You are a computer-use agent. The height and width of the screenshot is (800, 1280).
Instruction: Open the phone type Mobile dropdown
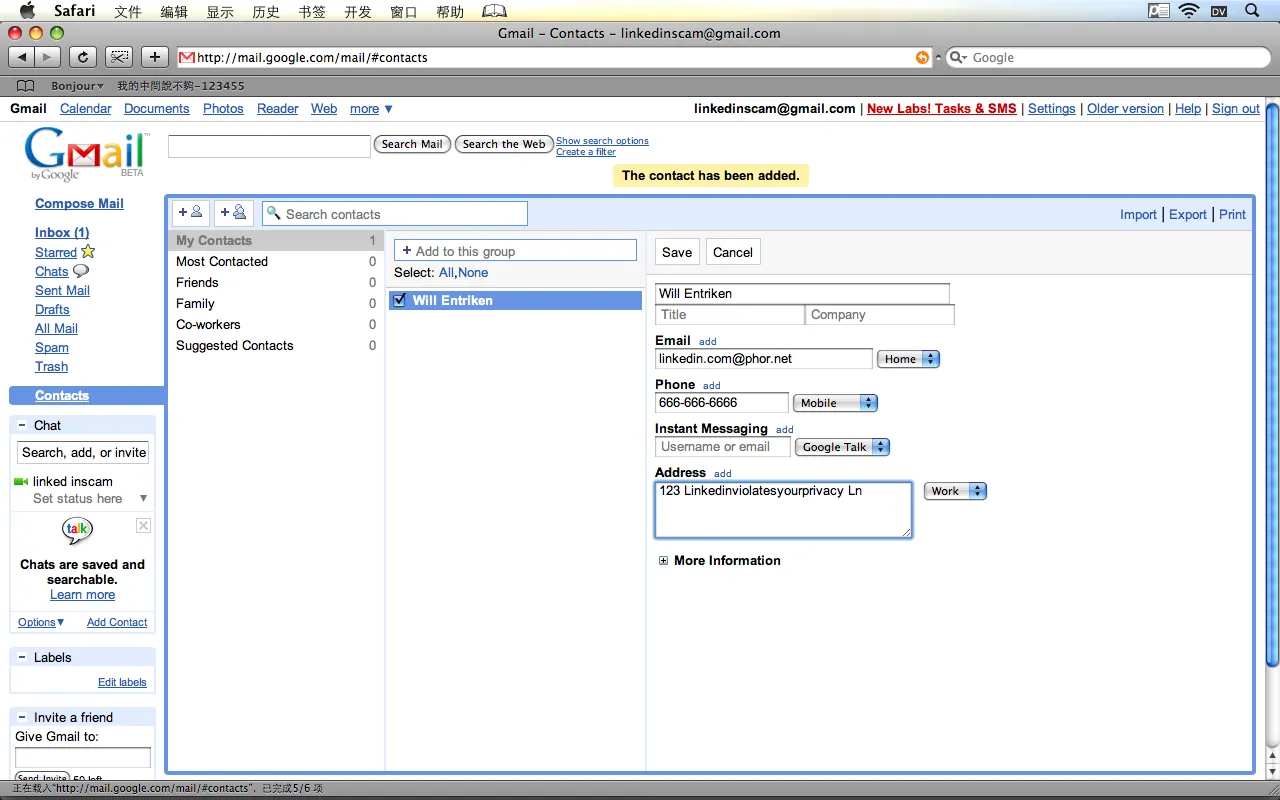click(835, 403)
